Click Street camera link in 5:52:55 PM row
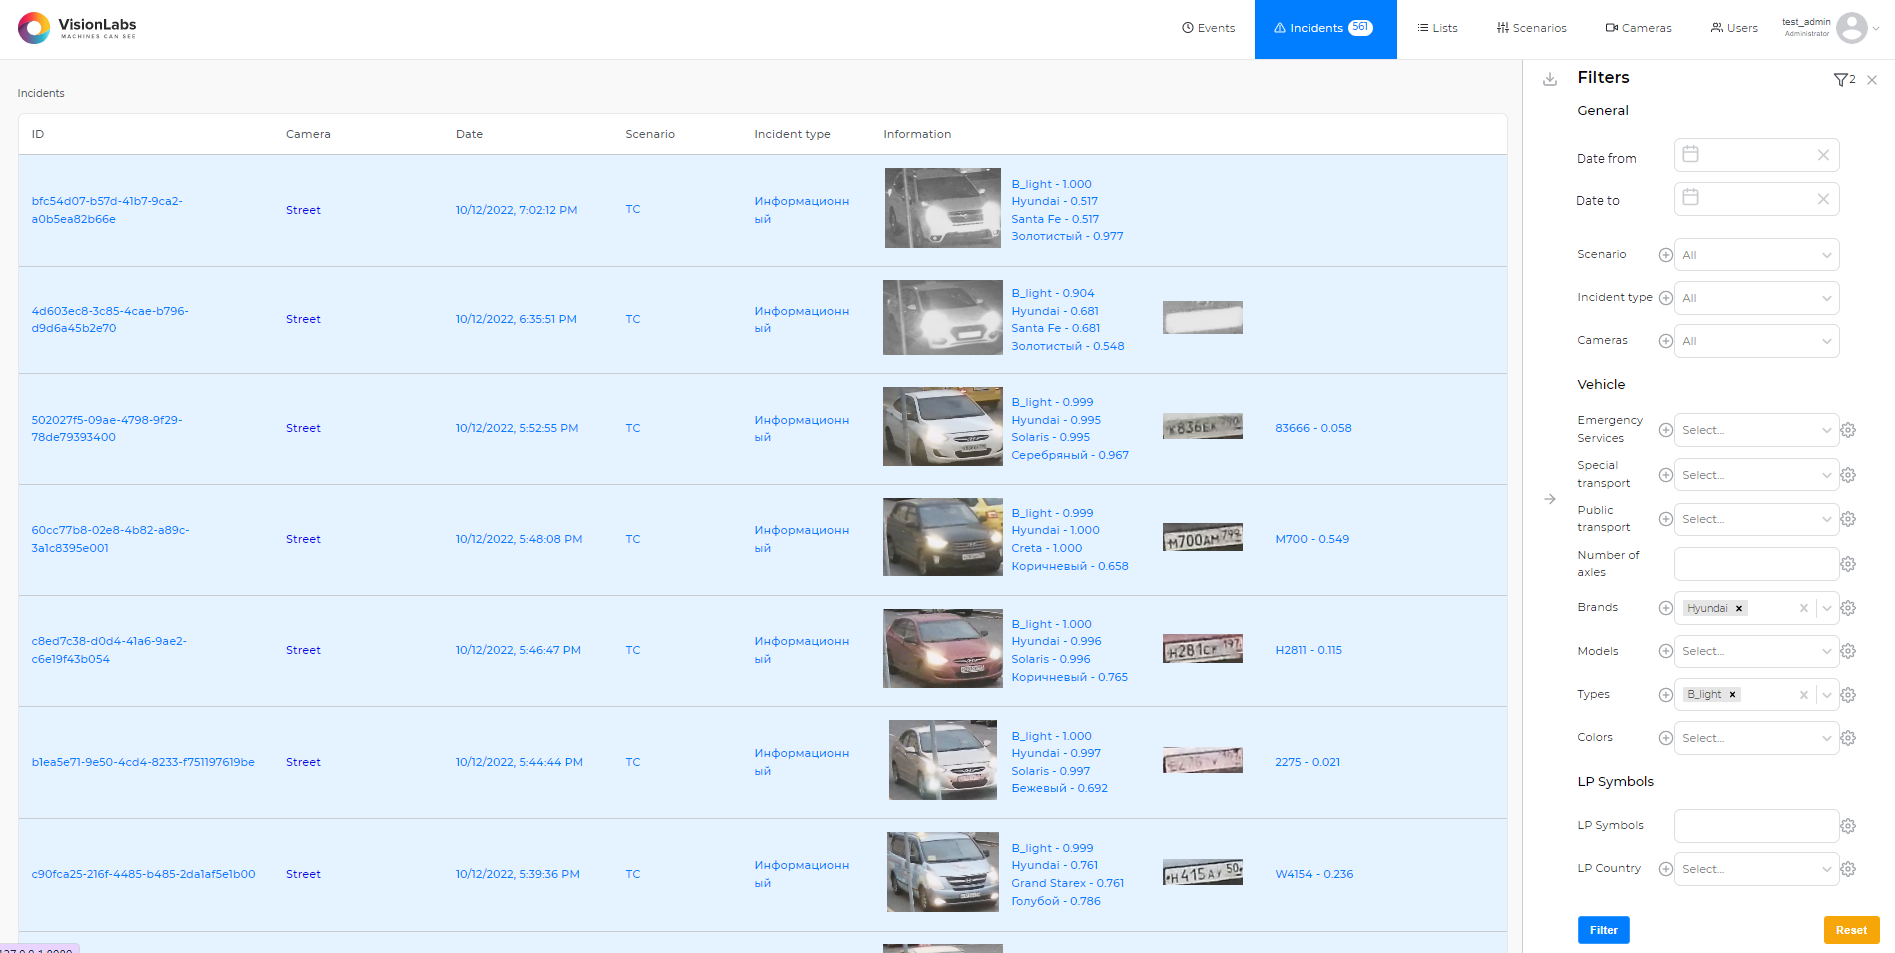 303,428
